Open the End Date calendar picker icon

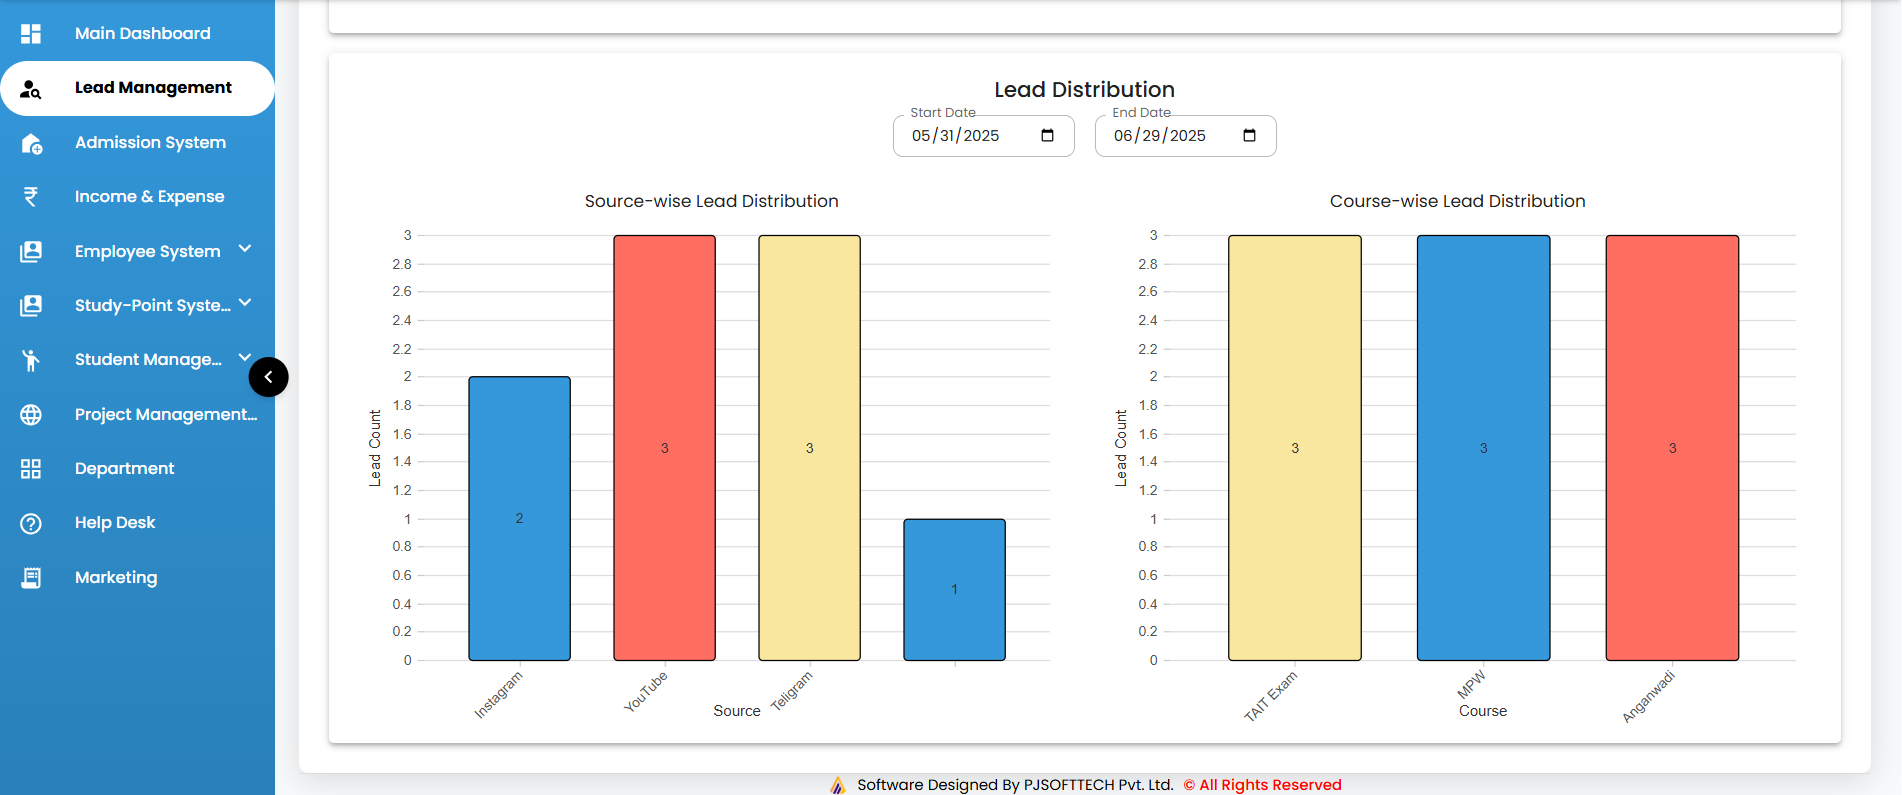1249,136
